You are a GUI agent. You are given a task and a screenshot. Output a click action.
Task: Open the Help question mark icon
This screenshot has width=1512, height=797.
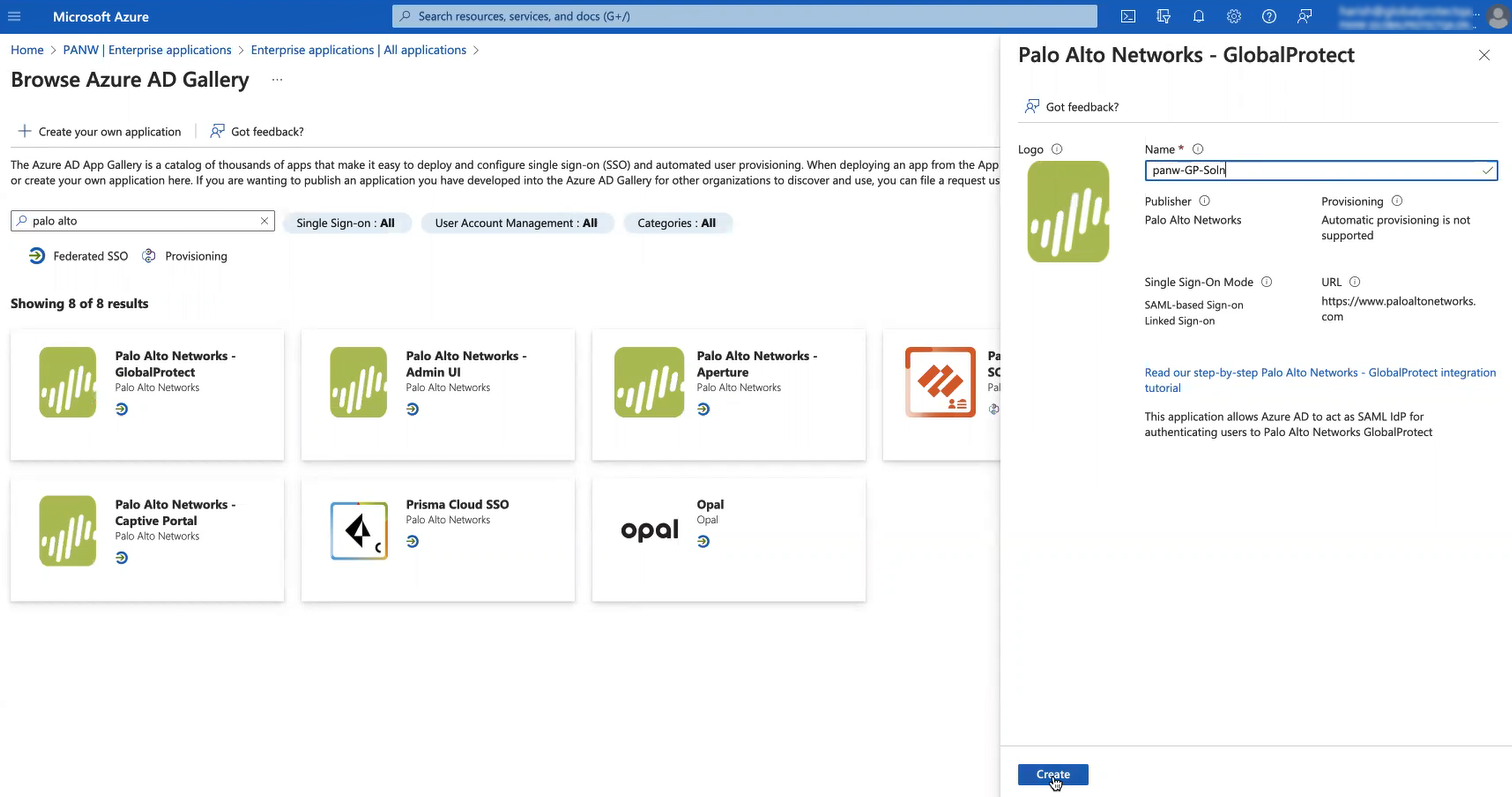[1269, 16]
